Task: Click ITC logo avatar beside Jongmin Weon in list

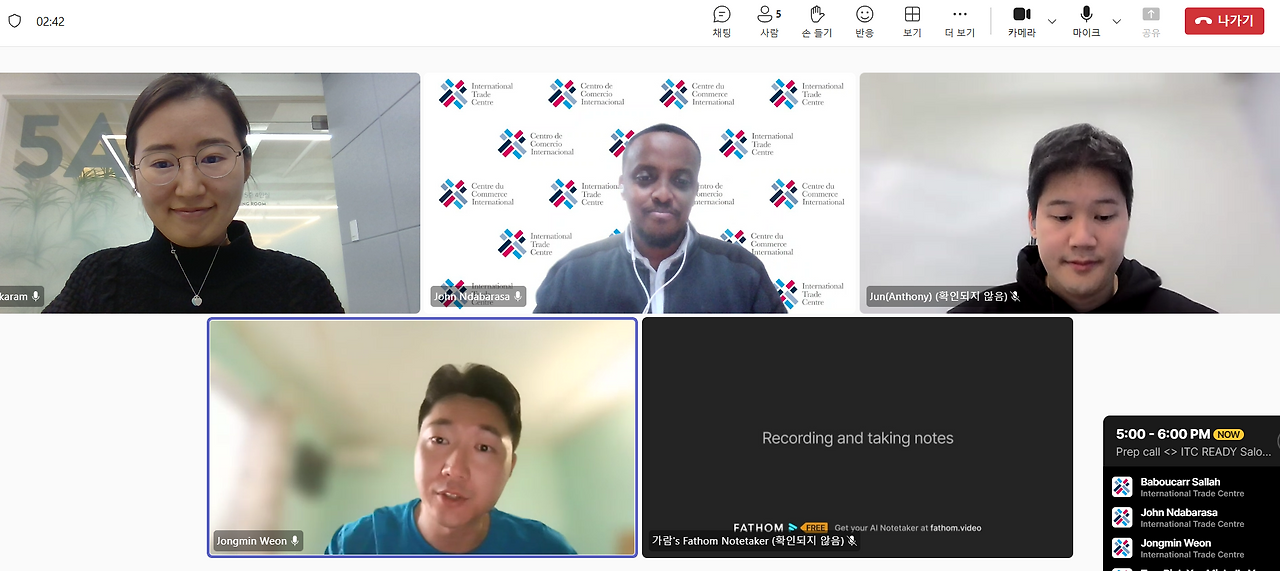Action: click(1122, 548)
